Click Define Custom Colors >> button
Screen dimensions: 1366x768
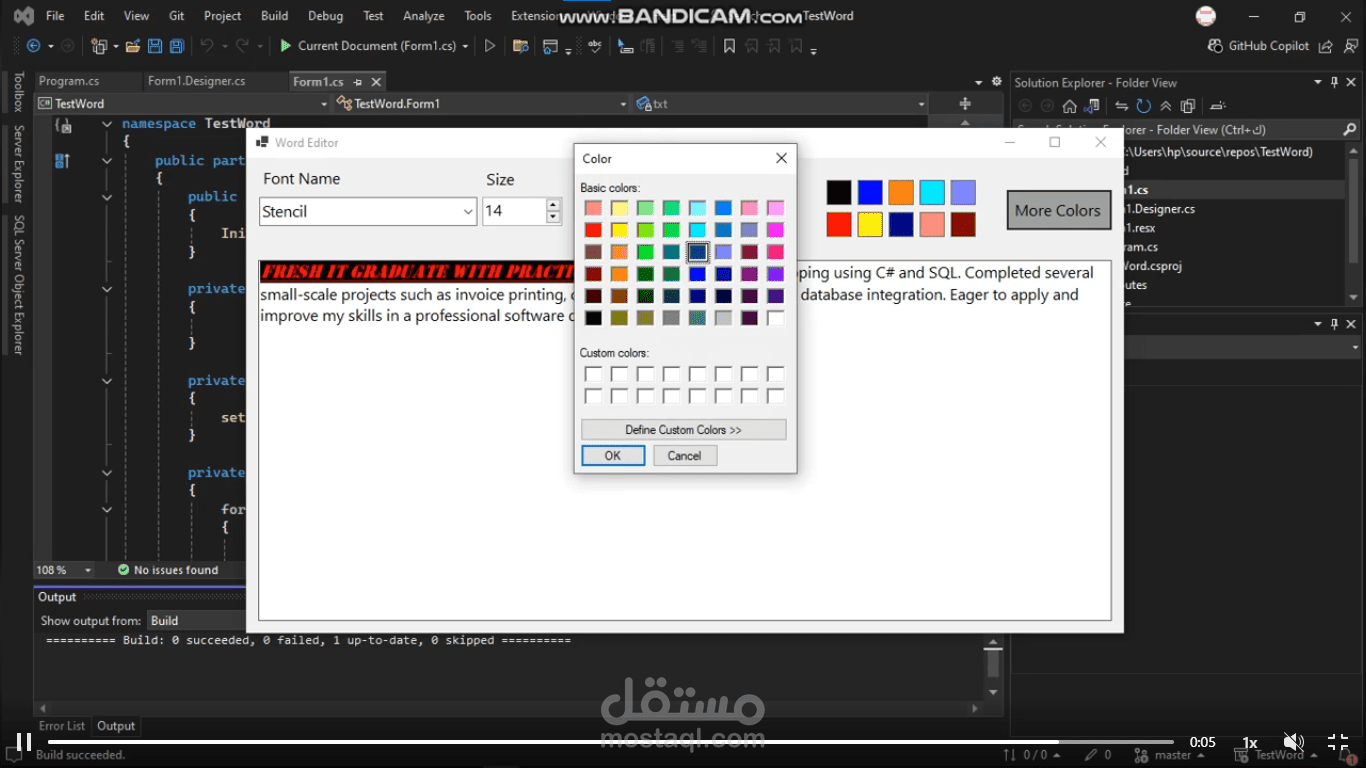[x=683, y=430]
